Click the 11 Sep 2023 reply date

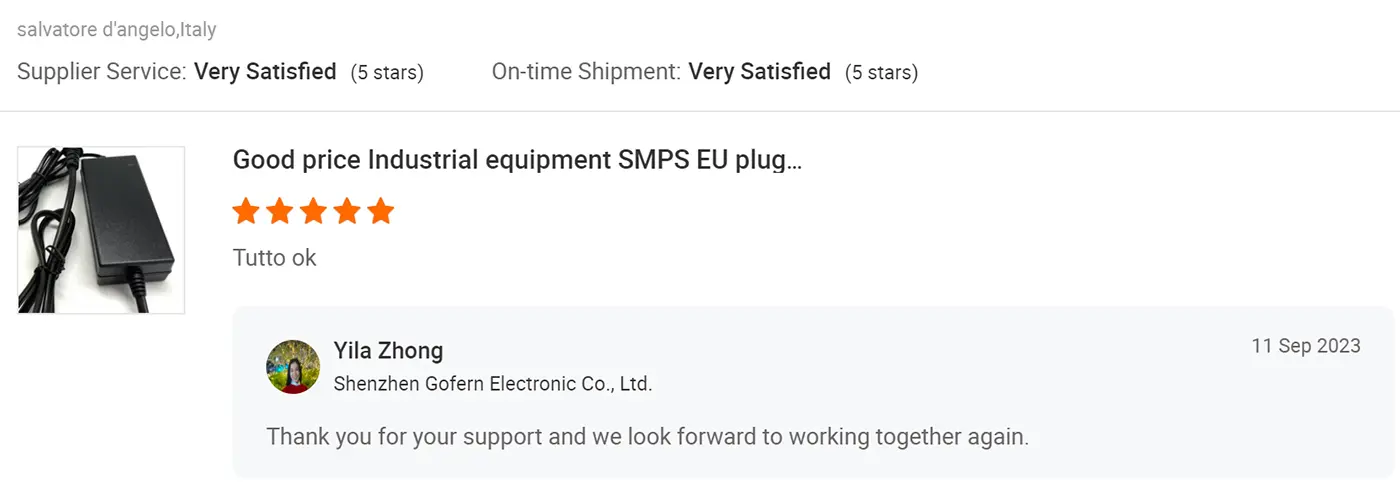1305,346
